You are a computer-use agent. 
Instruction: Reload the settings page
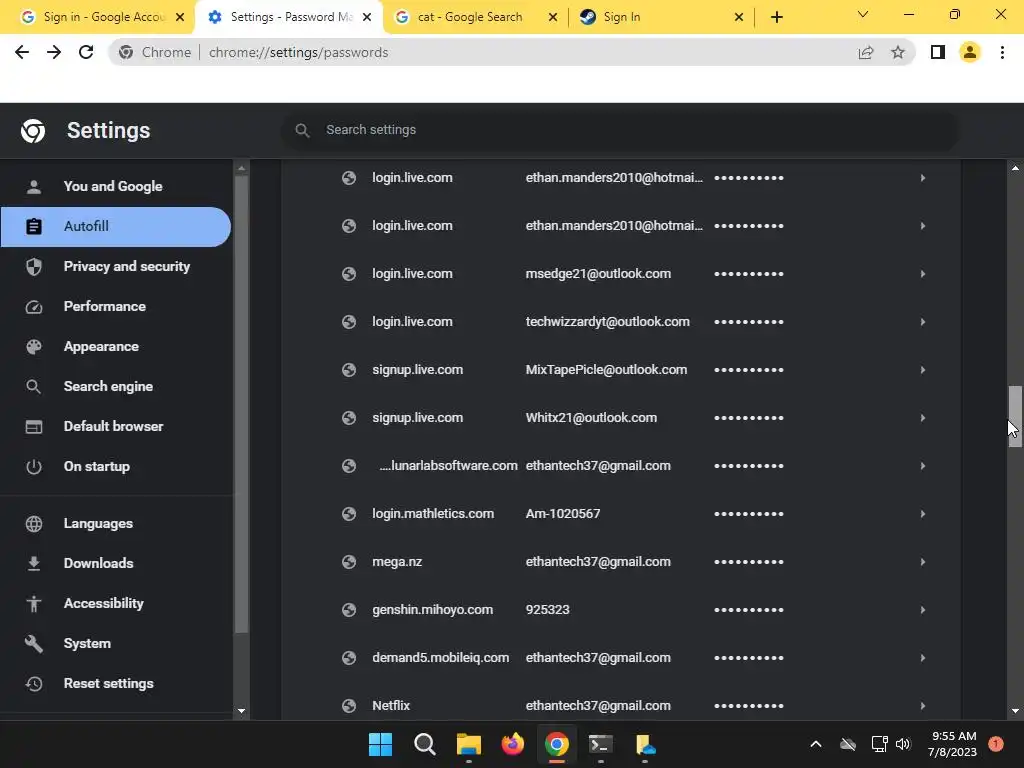(86, 52)
